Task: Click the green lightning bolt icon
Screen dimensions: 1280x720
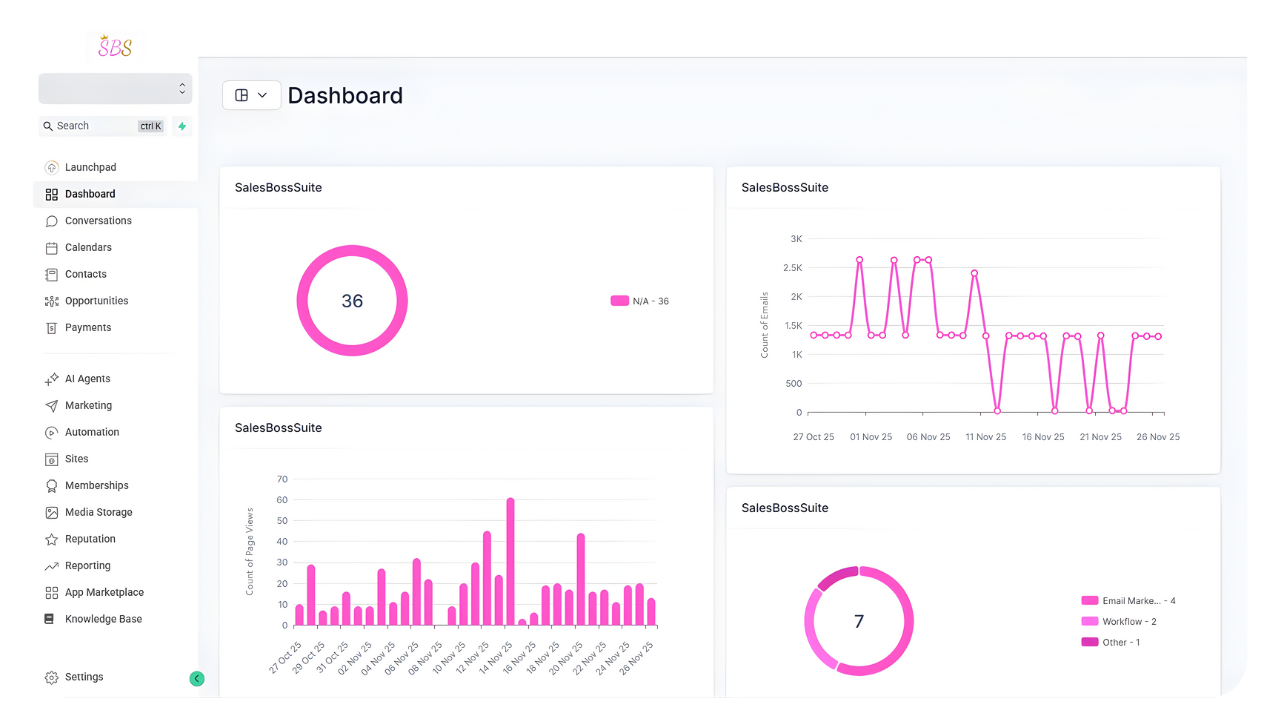Action: tap(182, 126)
